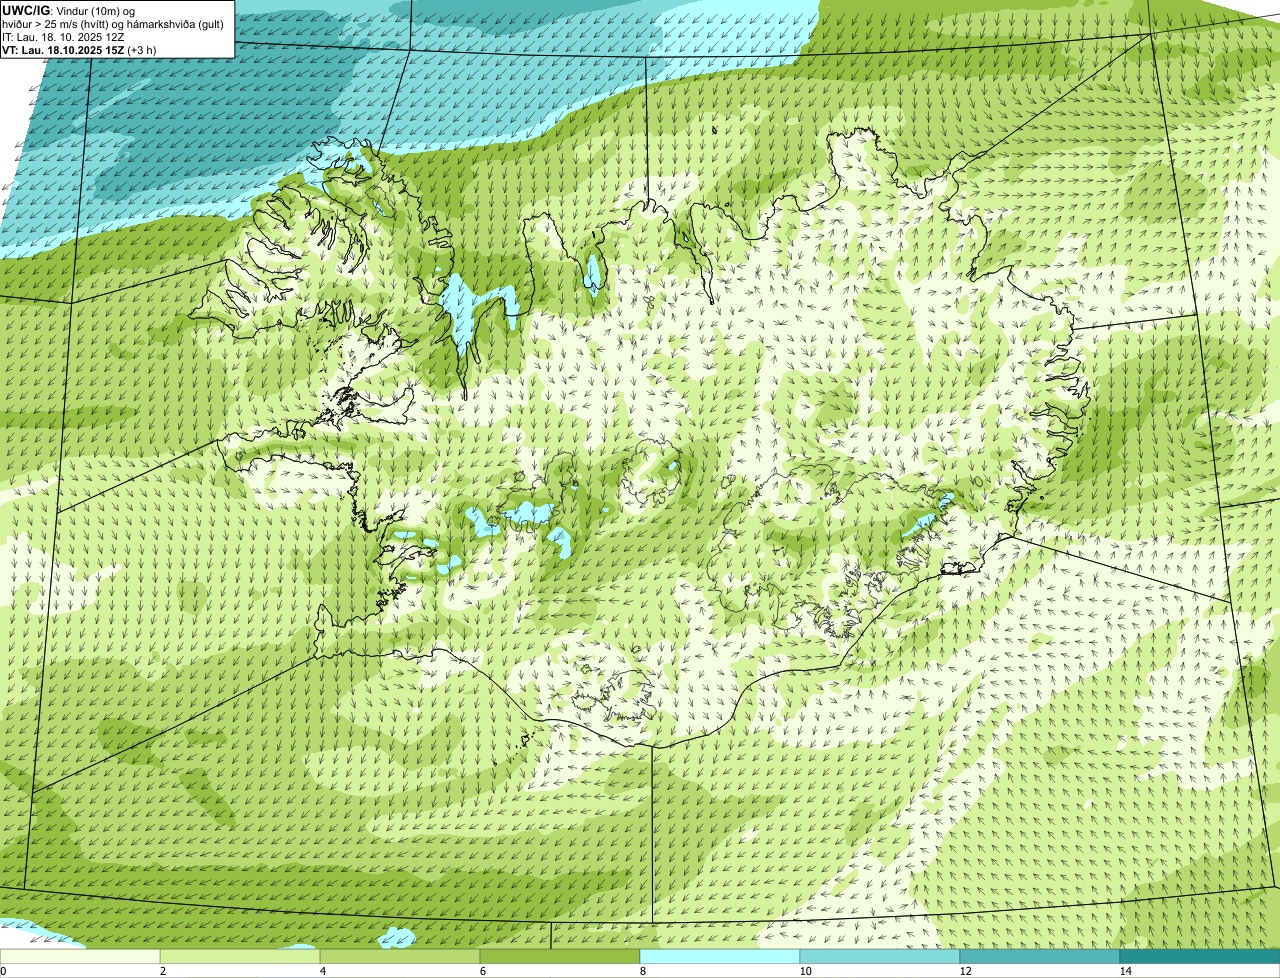Click the '2' label under the color scale
The width and height of the screenshot is (1280, 978).
[x=162, y=971]
